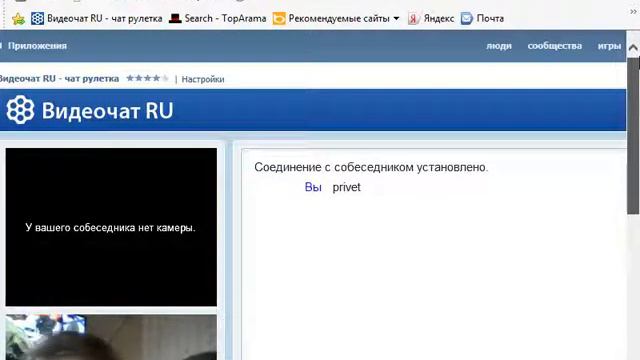
Task: Click the vertical scrollbar thumb
Action: click(633, 136)
